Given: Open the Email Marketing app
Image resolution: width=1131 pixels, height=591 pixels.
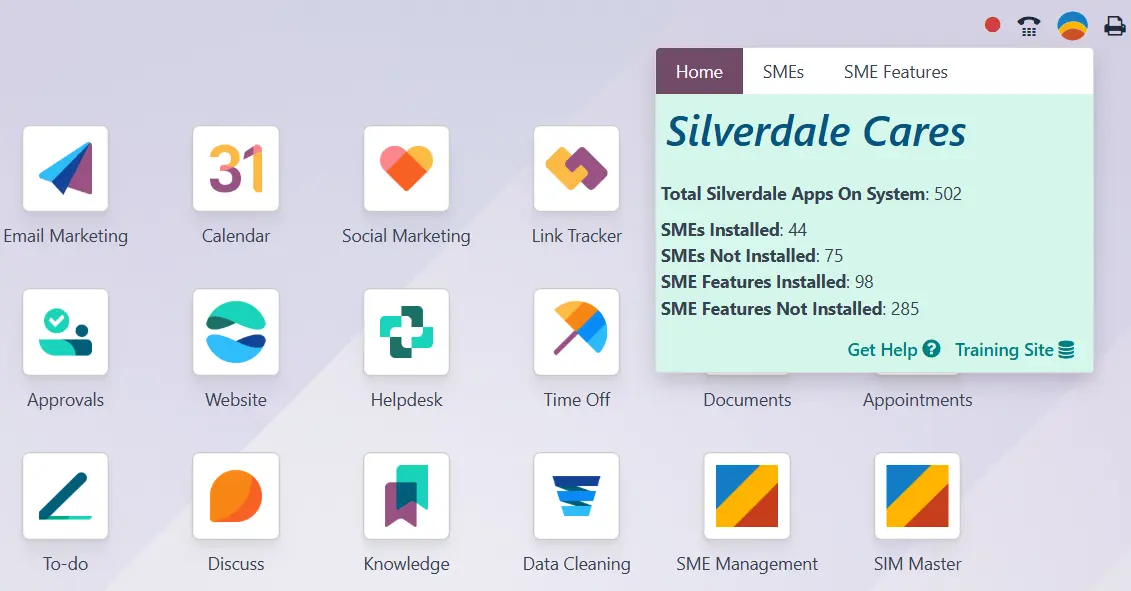Looking at the screenshot, I should click(66, 169).
